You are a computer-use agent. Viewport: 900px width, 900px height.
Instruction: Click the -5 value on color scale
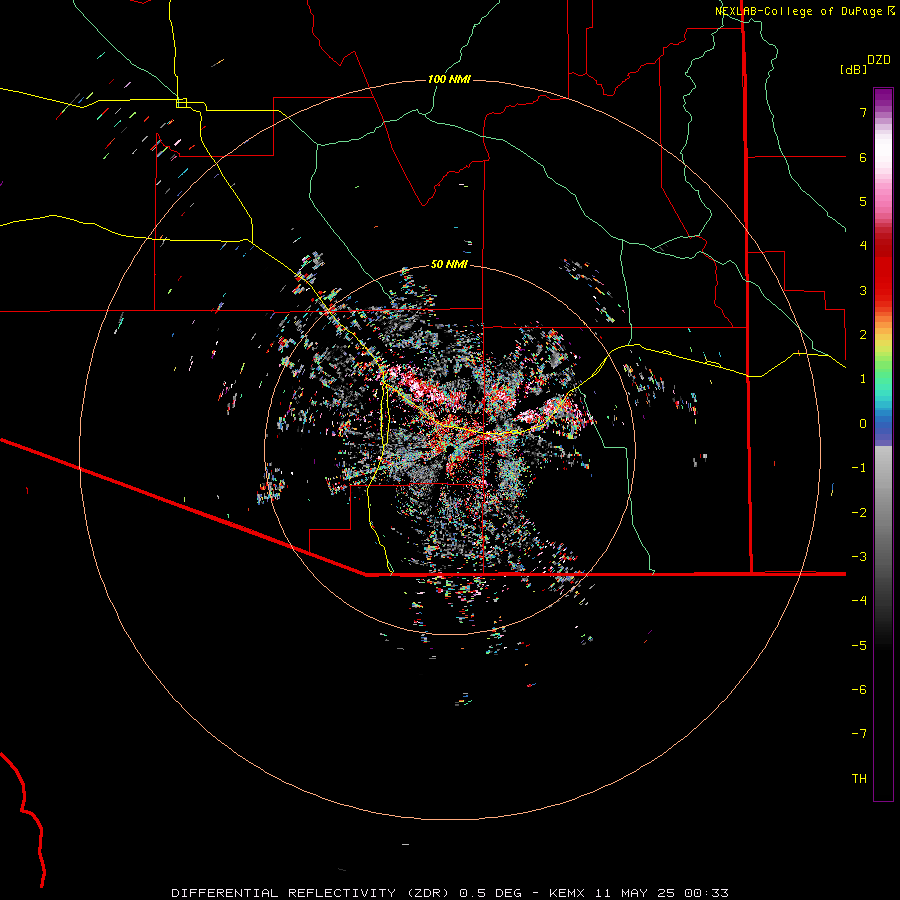(859, 646)
